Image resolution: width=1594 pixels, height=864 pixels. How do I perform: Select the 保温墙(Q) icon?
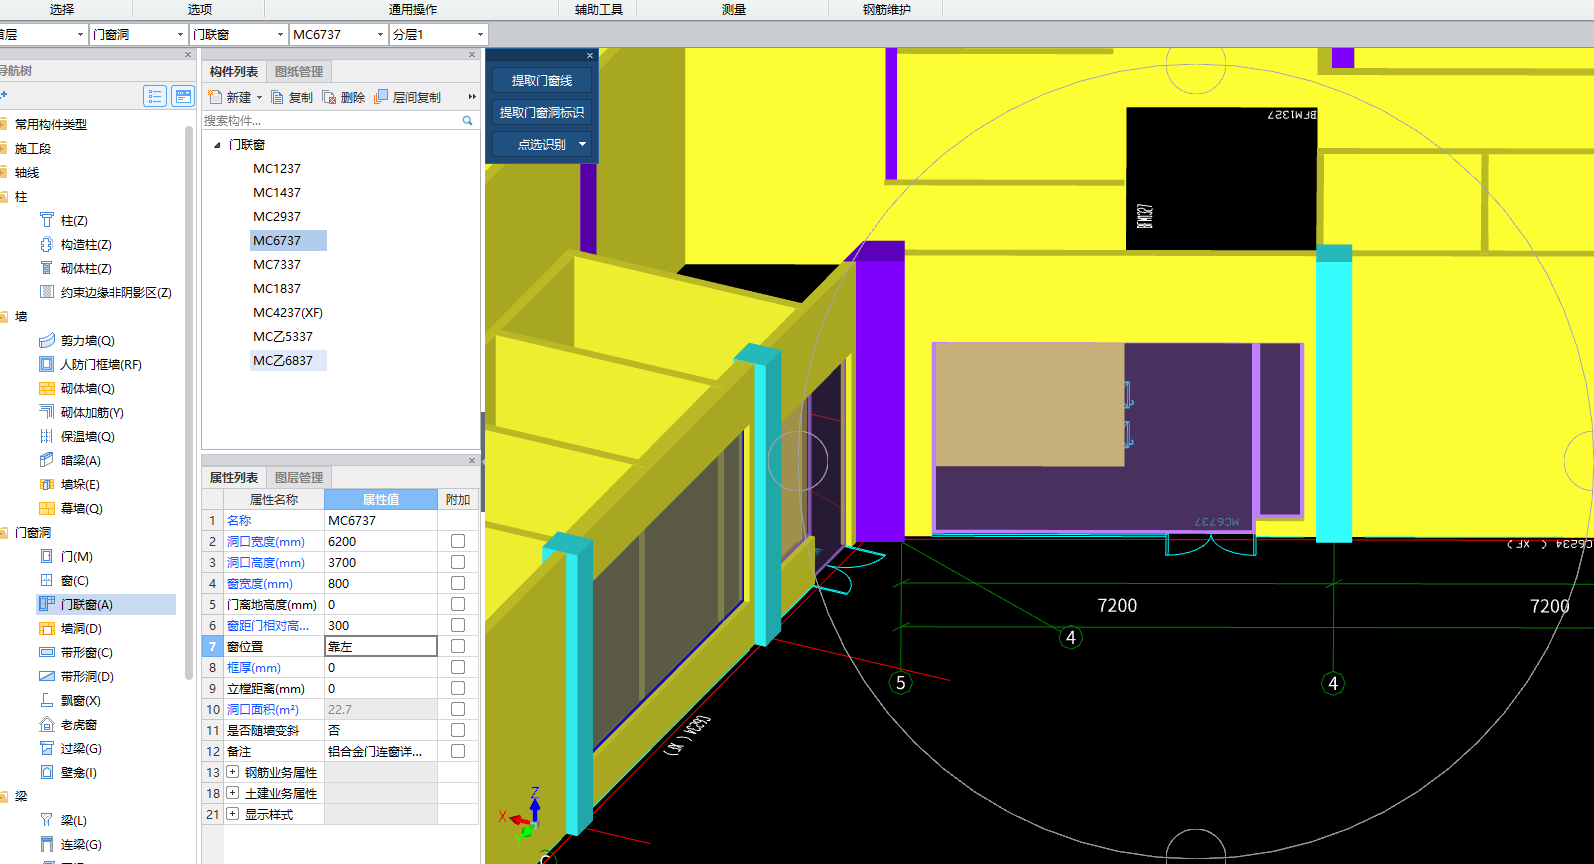(x=46, y=436)
